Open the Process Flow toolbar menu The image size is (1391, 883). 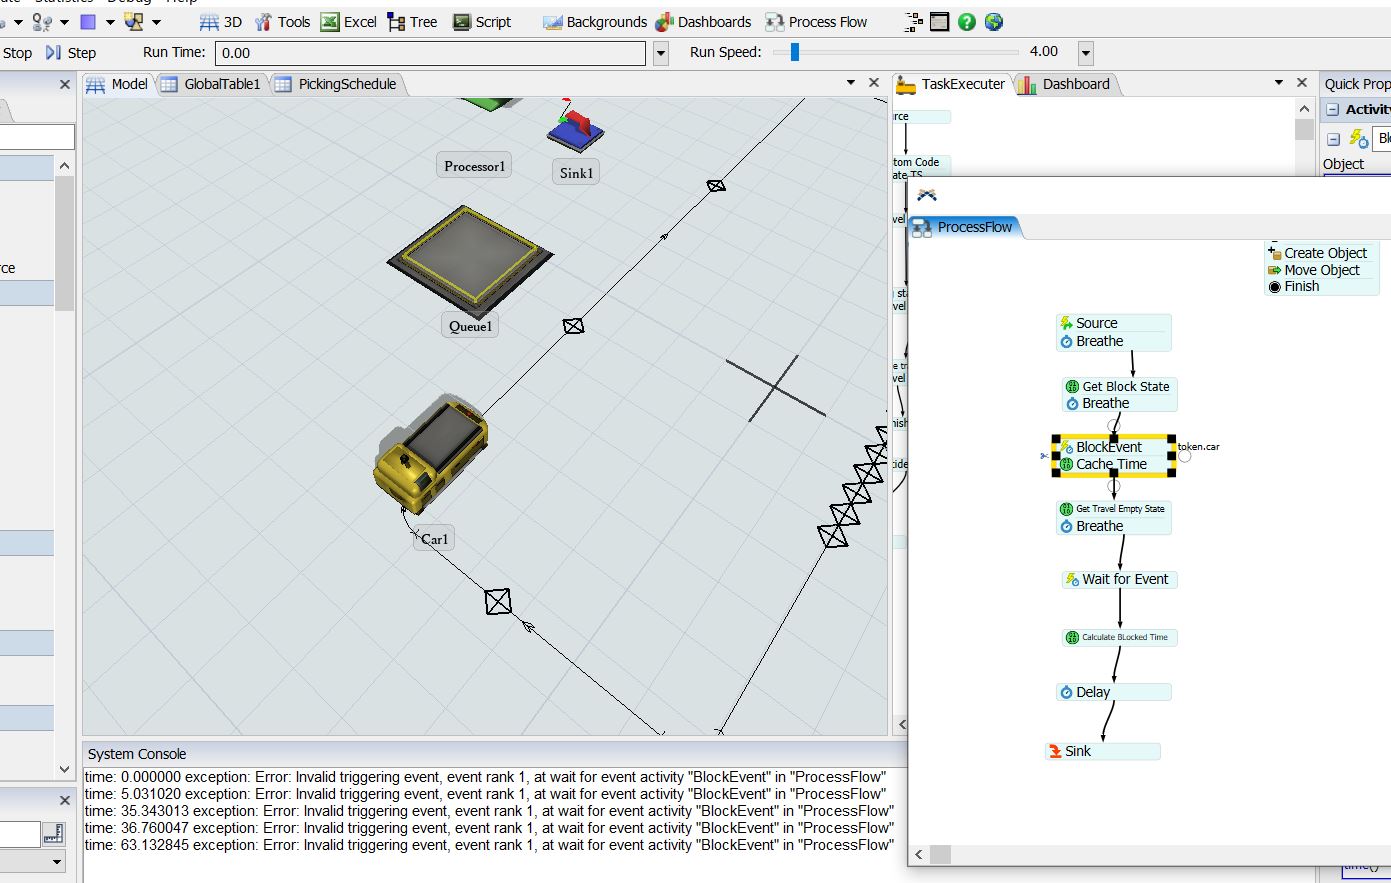coord(816,22)
